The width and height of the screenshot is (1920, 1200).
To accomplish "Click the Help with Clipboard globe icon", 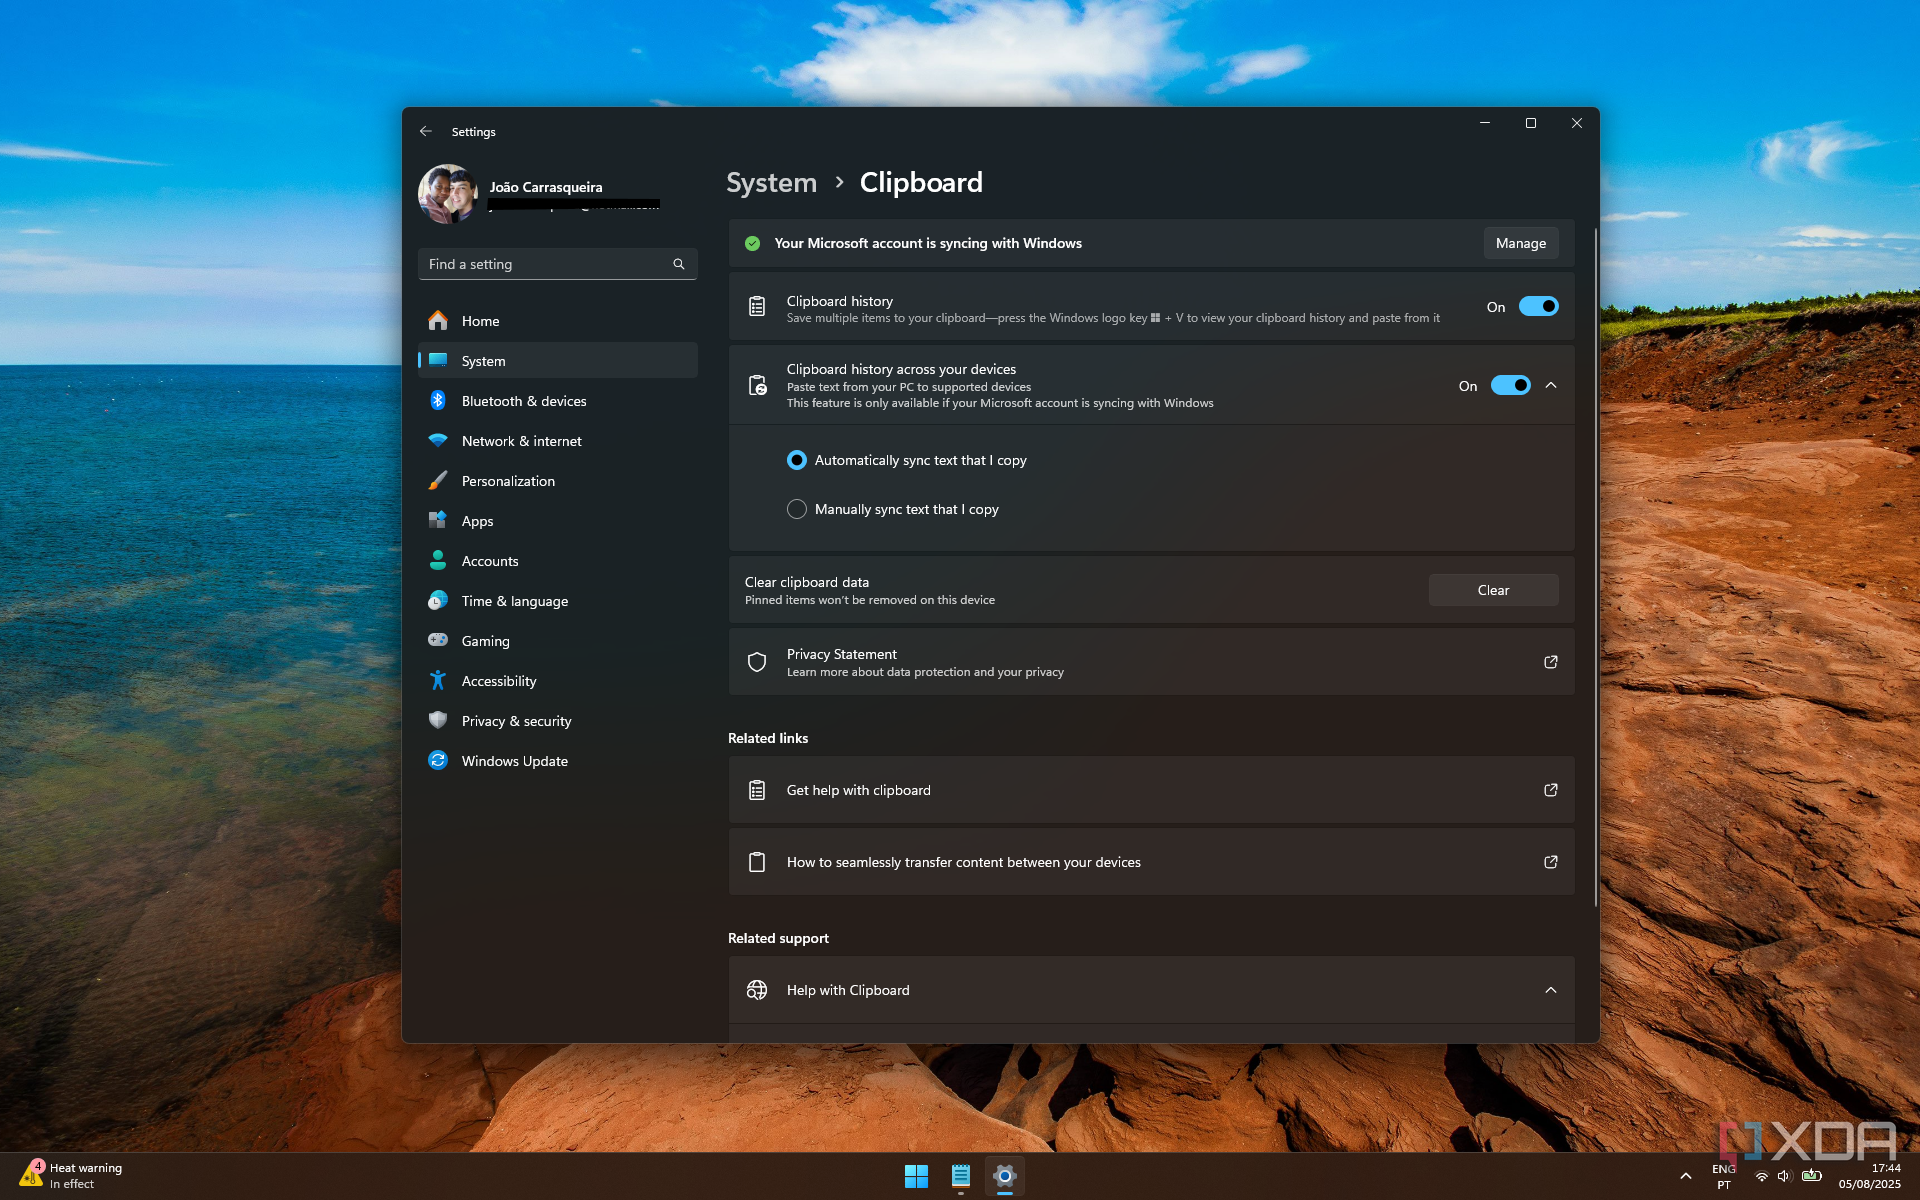I will (757, 990).
